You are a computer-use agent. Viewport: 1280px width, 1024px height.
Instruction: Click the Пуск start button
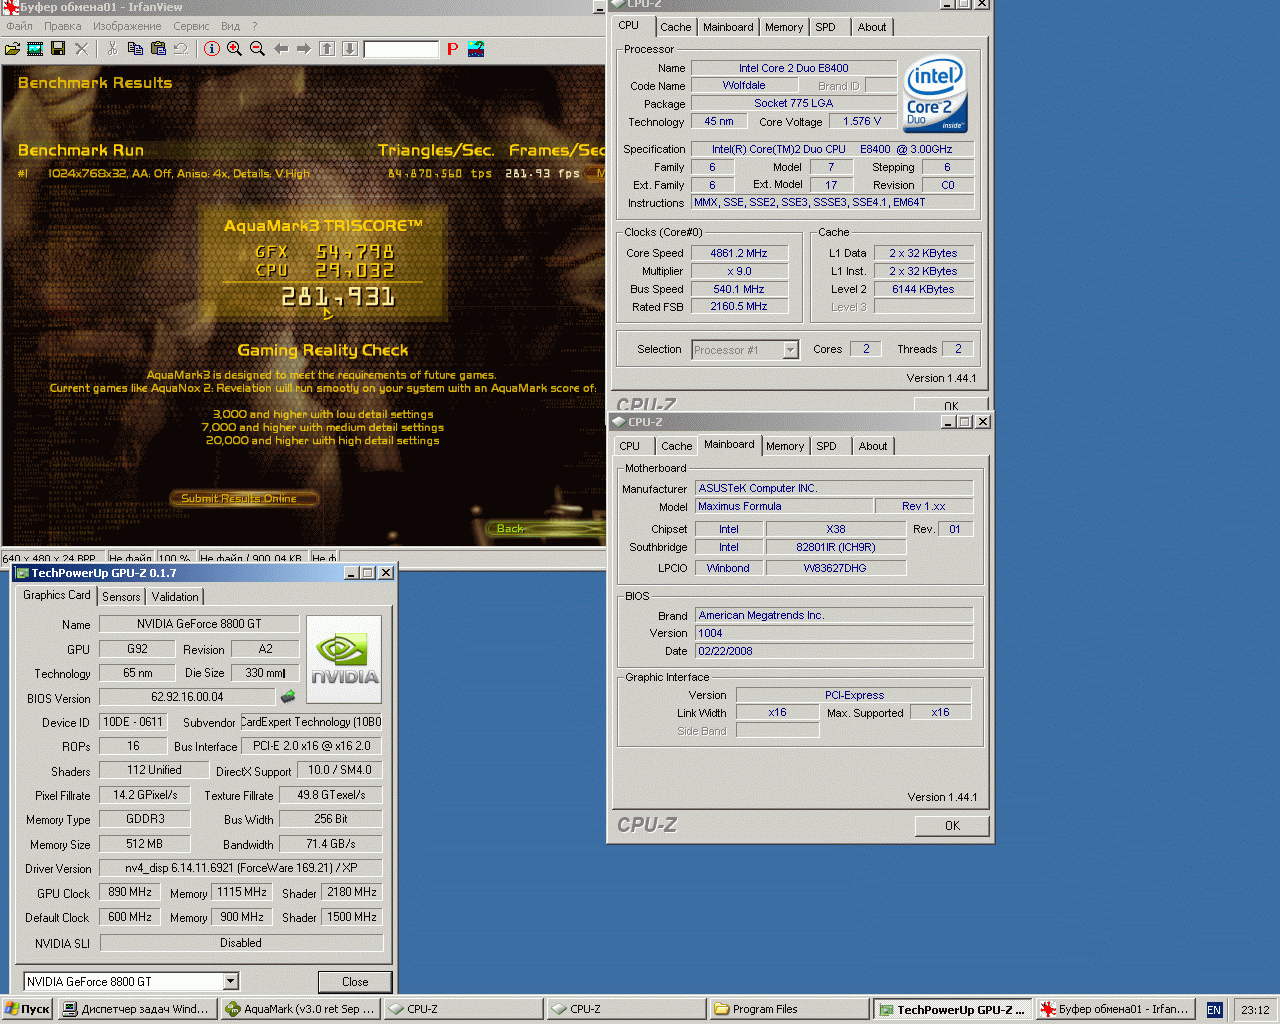(27, 1009)
